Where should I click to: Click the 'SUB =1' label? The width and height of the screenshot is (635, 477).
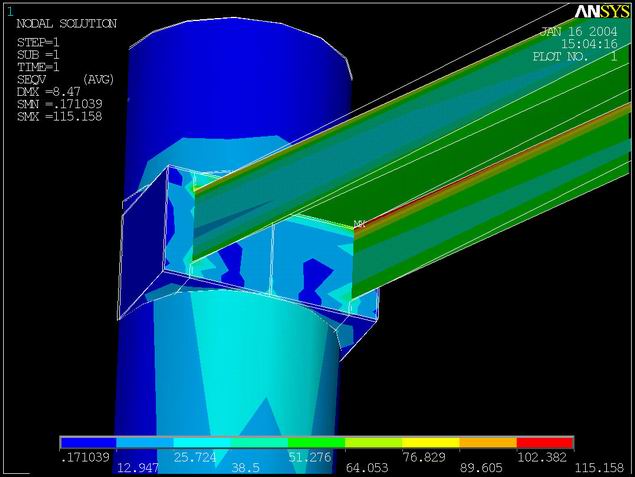[38, 55]
